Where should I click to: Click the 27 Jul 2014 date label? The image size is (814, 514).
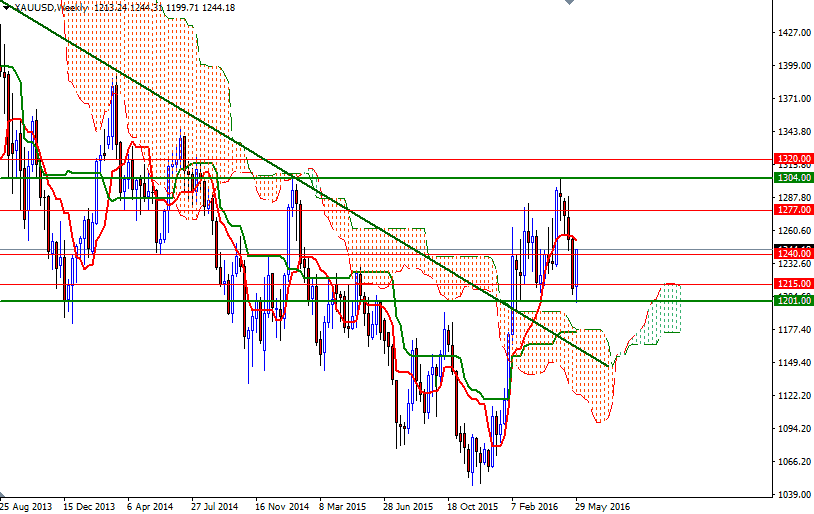(213, 507)
